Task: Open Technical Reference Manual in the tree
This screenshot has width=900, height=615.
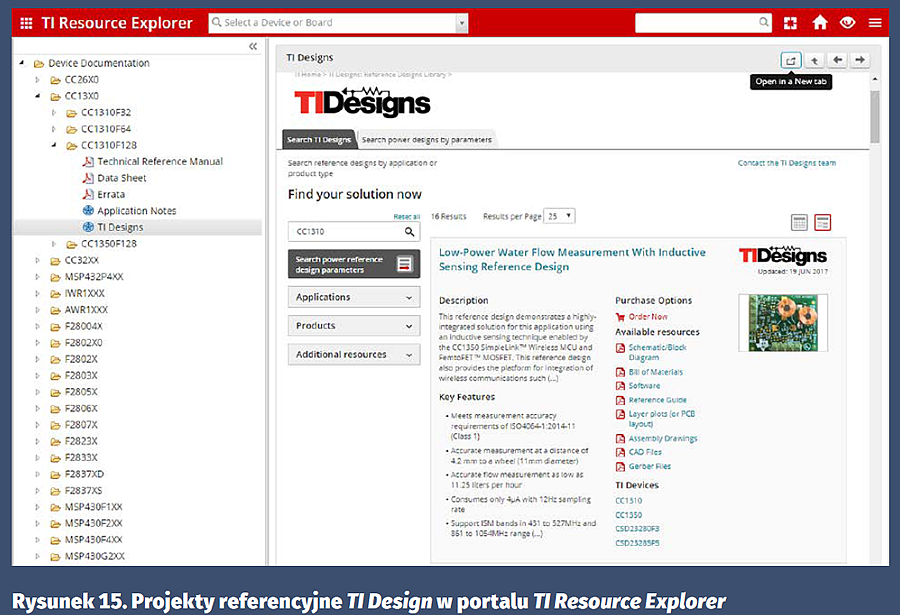Action: [x=160, y=162]
